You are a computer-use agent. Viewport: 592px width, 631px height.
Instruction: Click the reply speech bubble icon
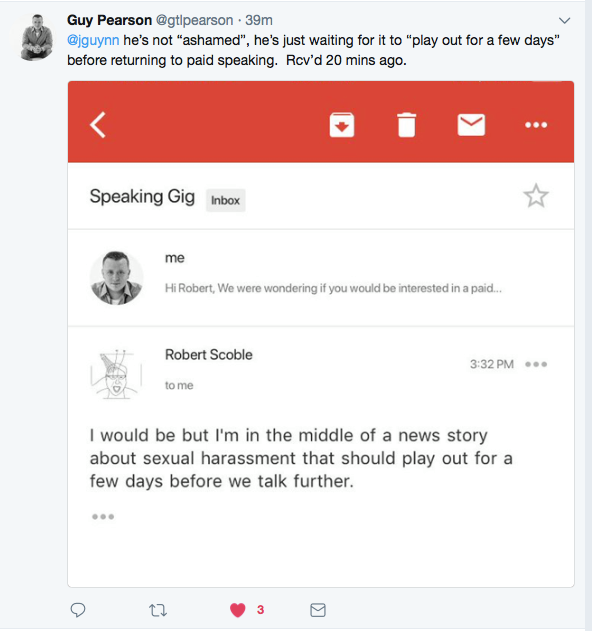(x=78, y=610)
